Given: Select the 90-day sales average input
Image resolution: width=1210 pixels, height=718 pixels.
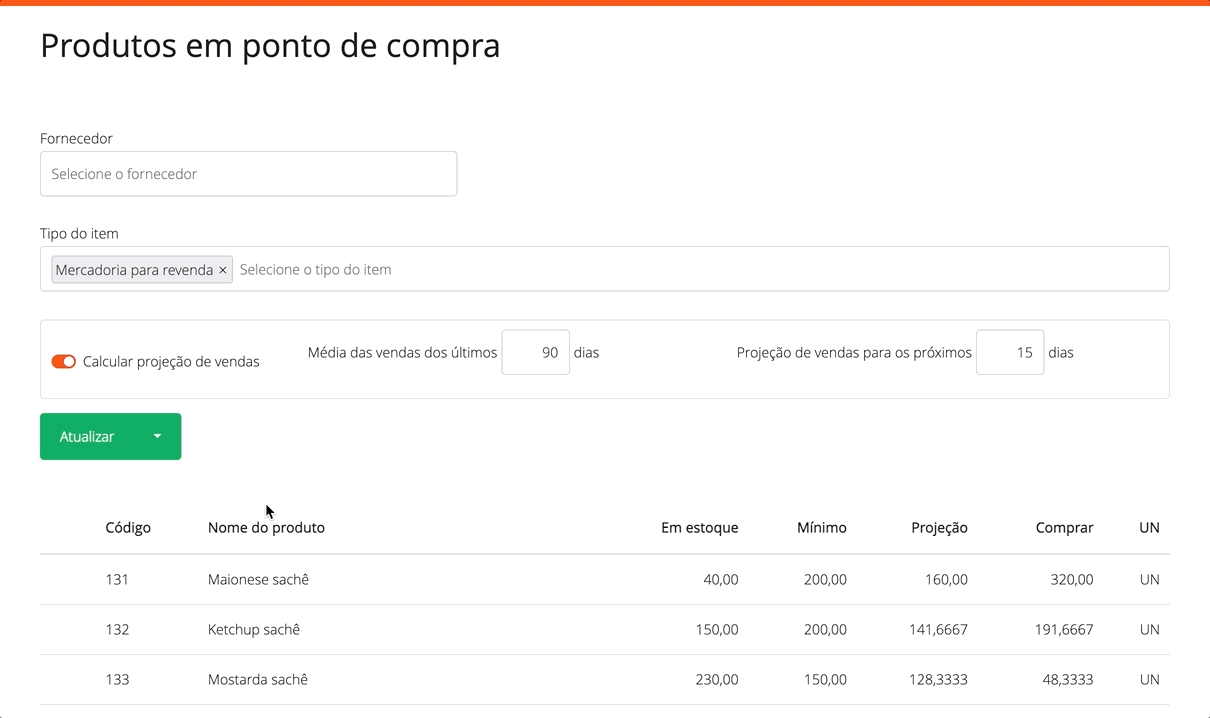Looking at the screenshot, I should click(535, 352).
